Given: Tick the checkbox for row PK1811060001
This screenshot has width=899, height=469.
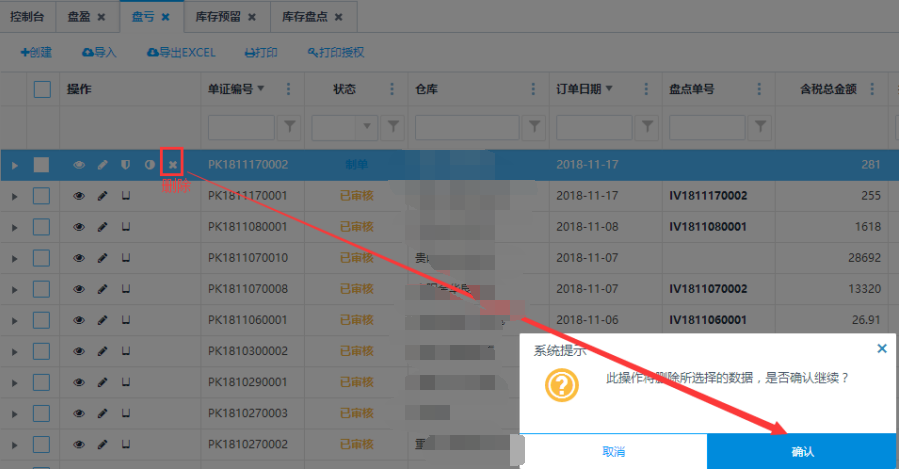Looking at the screenshot, I should pyautogui.click(x=42, y=320).
